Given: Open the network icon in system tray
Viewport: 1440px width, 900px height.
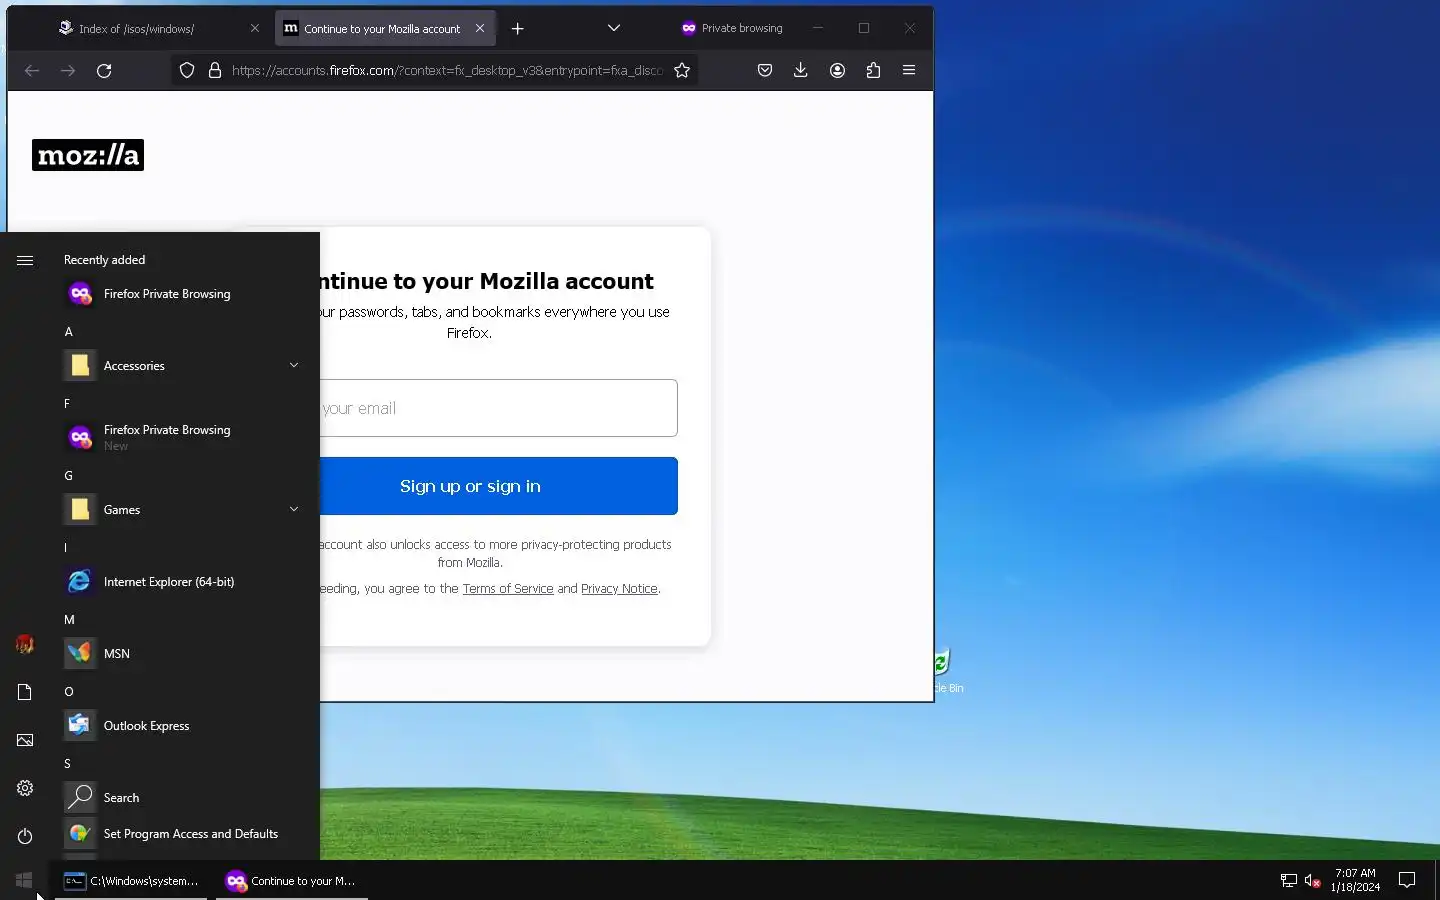Looking at the screenshot, I should click(x=1289, y=881).
